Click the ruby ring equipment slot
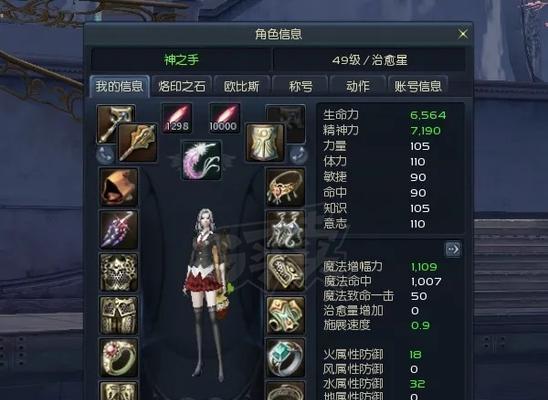 [x=119, y=358]
